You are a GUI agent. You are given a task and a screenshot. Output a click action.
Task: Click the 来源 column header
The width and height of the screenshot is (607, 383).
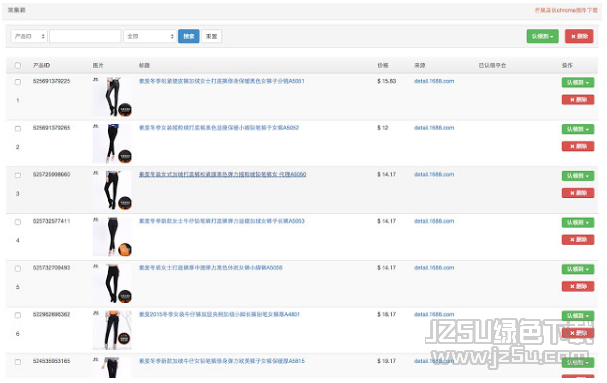coord(420,65)
